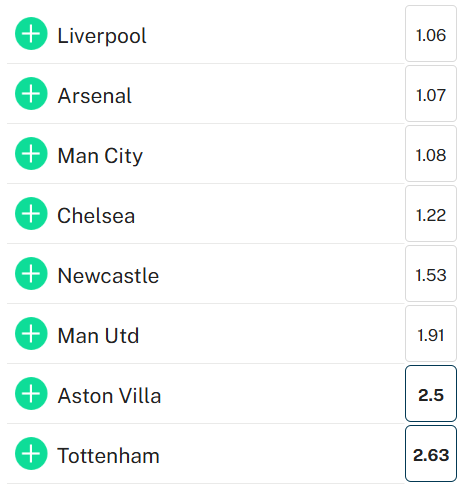This screenshot has height=484, width=463.
Task: Add Man Utd via the plus icon
Action: pos(31,334)
